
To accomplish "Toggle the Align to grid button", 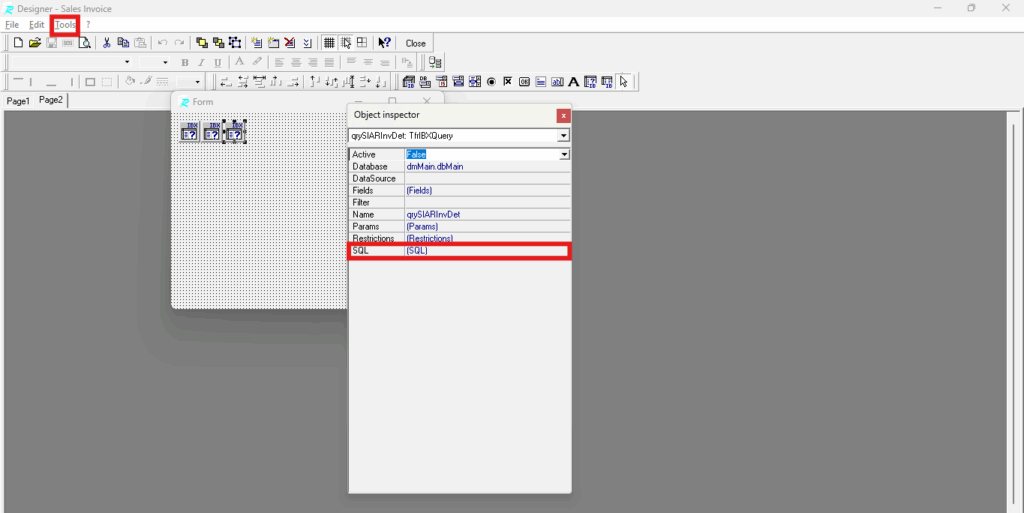I will click(345, 43).
